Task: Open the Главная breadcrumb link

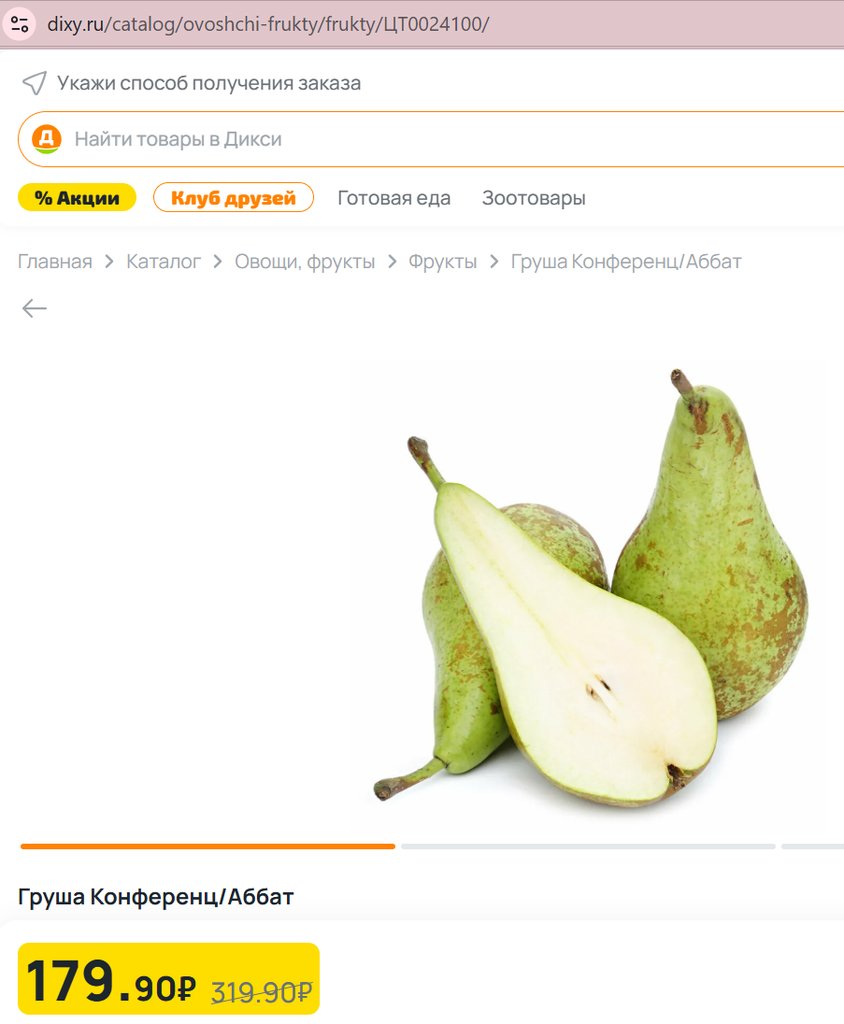Action: [55, 262]
